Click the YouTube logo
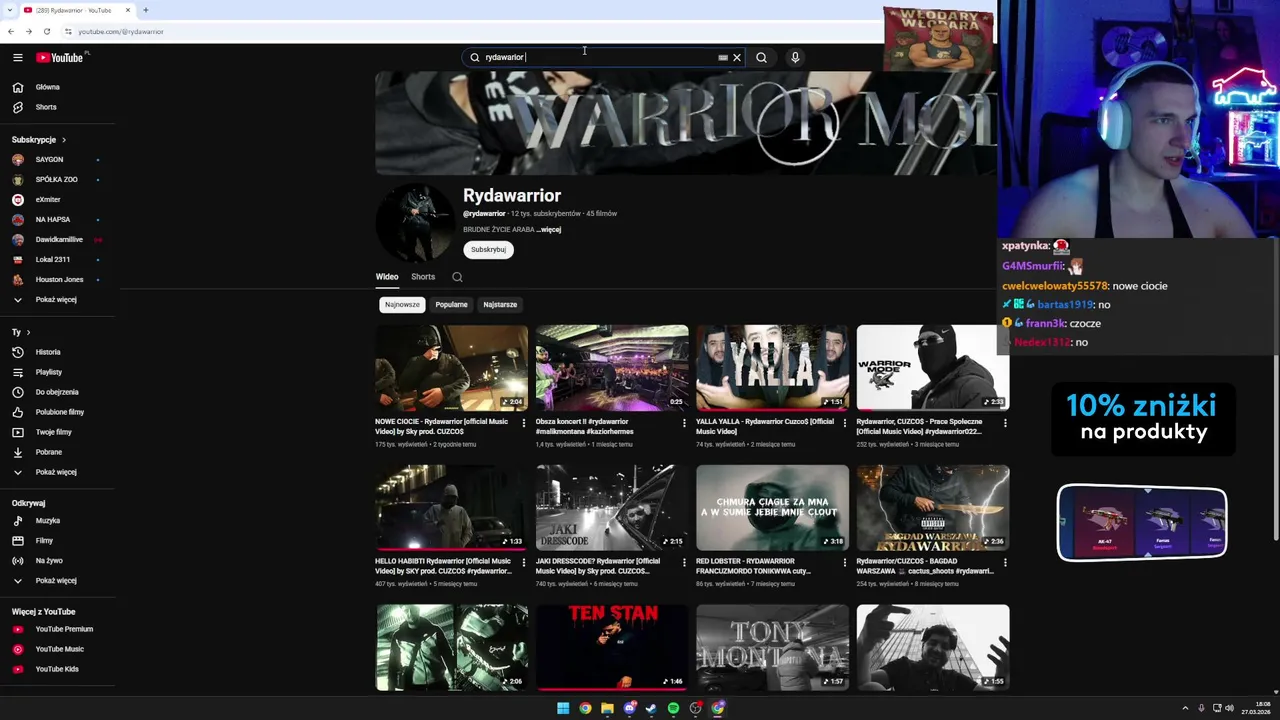 60,58
